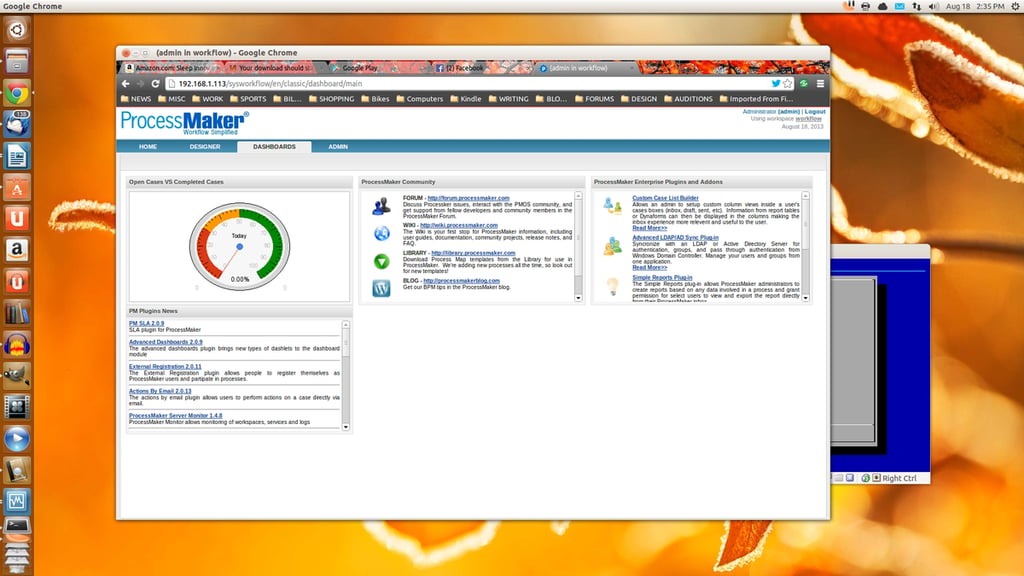1024x576 pixels.
Task: Open Thunderbird mail from the dock
Action: [17, 124]
